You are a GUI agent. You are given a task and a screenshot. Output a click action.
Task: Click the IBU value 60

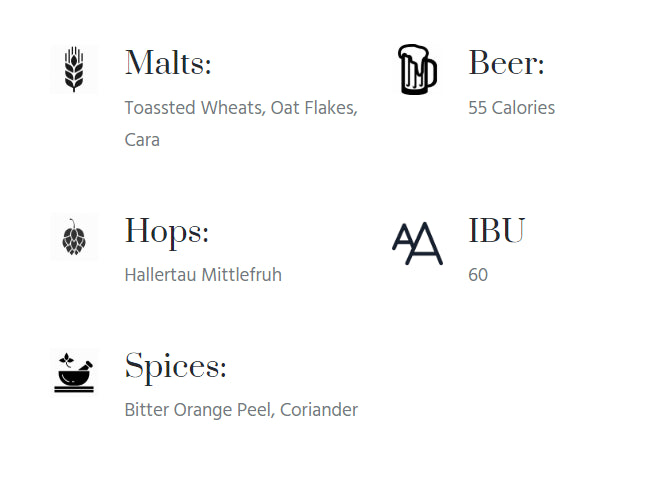coord(478,274)
